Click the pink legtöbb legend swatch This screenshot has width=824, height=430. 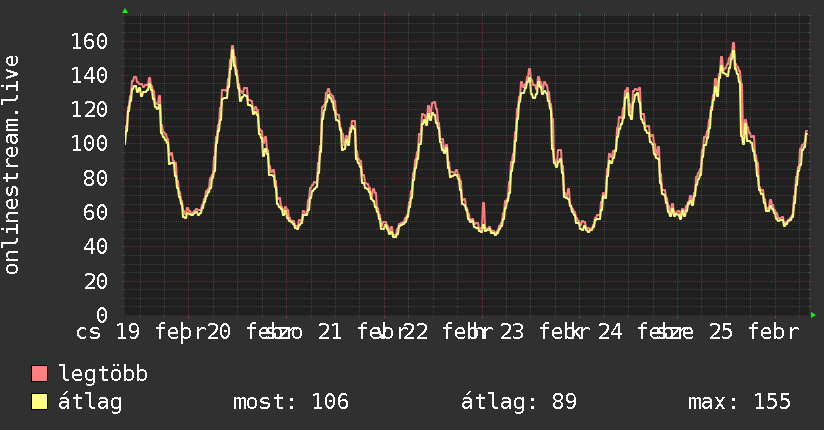click(x=39, y=373)
